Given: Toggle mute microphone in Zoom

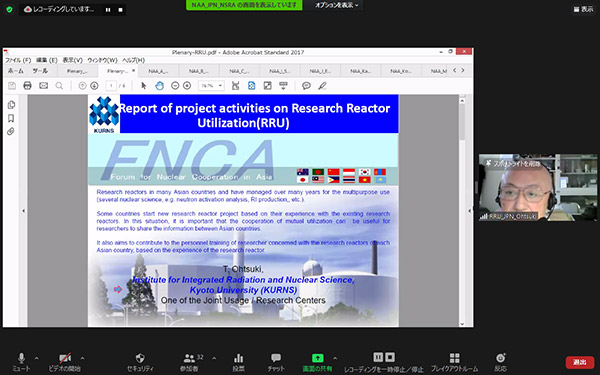Looking at the screenshot, I should [x=21, y=362].
